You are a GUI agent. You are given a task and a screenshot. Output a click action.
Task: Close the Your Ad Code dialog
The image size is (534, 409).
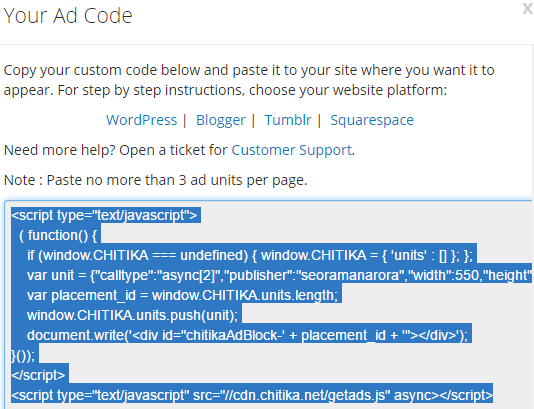point(528,9)
